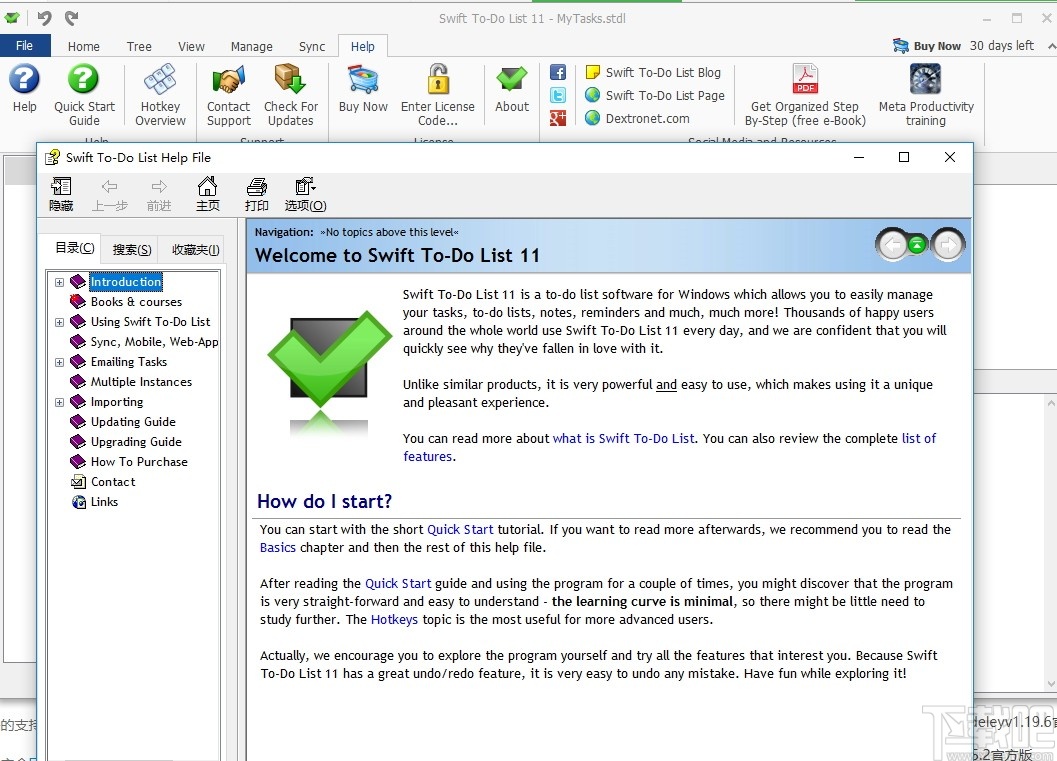Switch to the Sync ribbon tab
The height and width of the screenshot is (761, 1057).
[311, 47]
